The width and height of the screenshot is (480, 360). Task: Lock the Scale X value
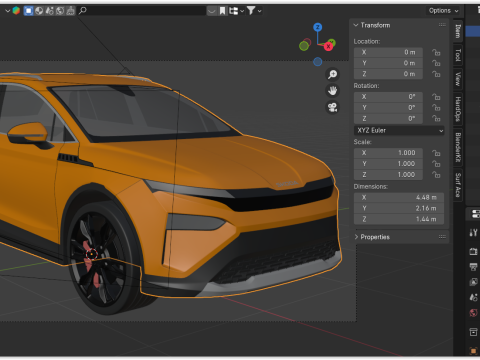click(x=436, y=153)
